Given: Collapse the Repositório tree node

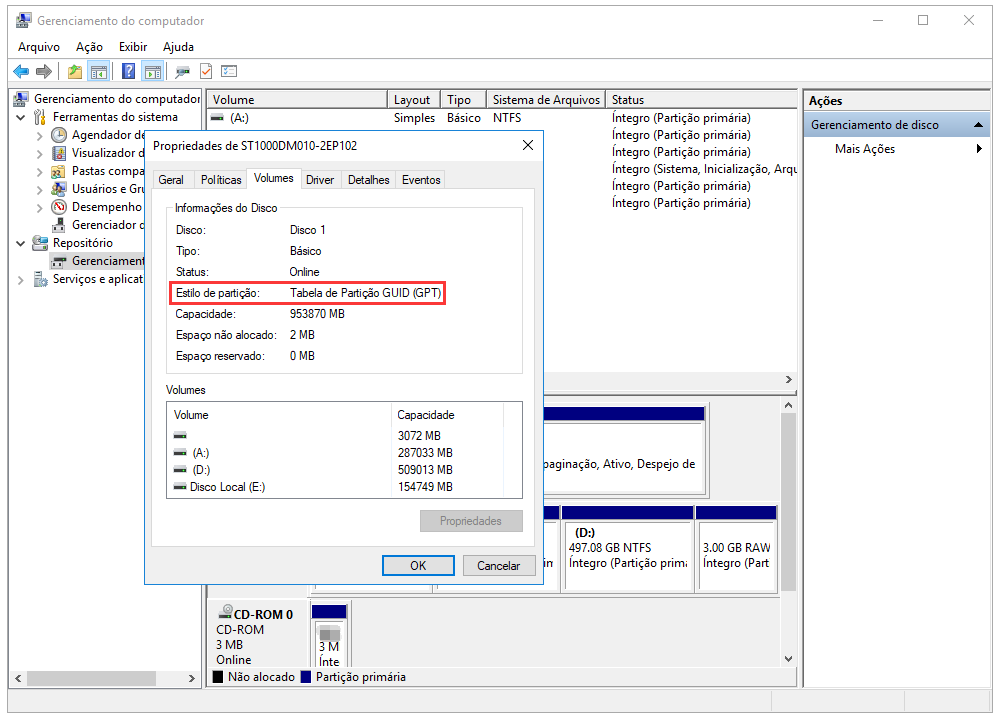Looking at the screenshot, I should point(22,243).
